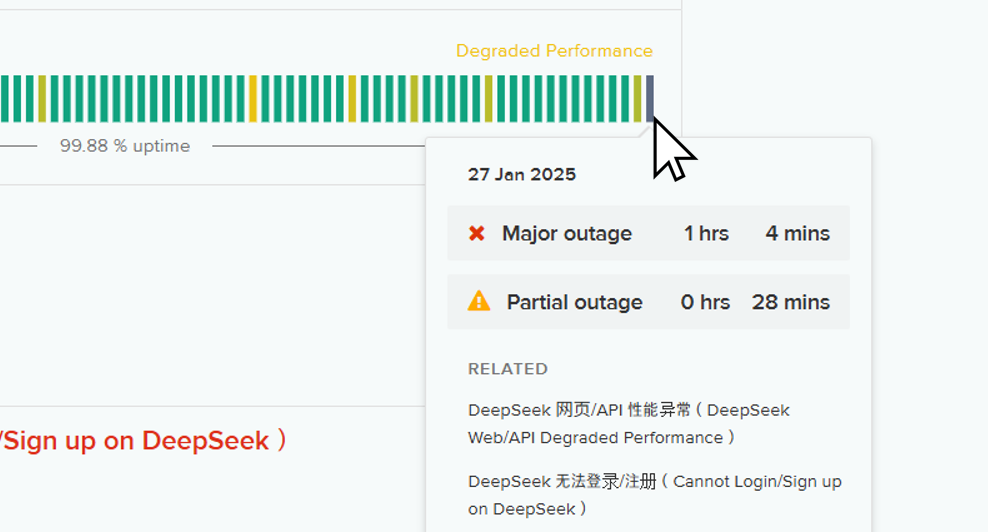The height and width of the screenshot is (532, 988).
Task: Open the Cannot Login/Sign up on DeepSeek tooltip link
Action: [x=655, y=495]
